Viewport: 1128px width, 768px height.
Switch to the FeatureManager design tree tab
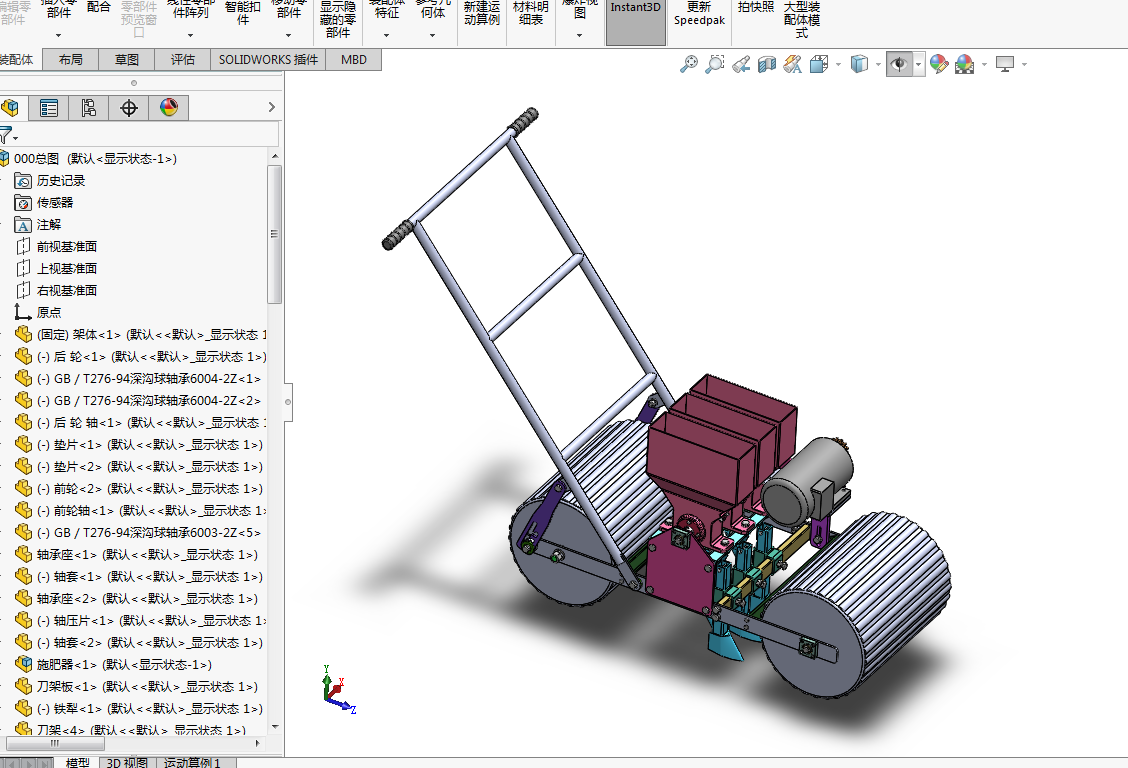[x=11, y=108]
